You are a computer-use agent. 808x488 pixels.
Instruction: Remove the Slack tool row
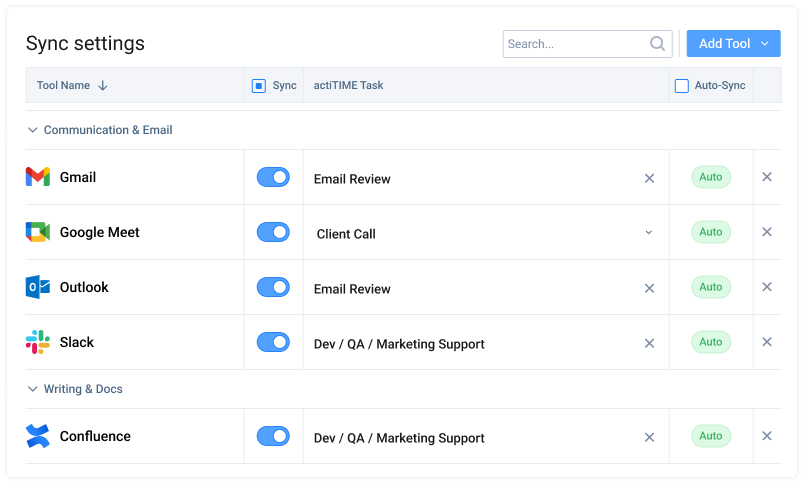coord(767,342)
